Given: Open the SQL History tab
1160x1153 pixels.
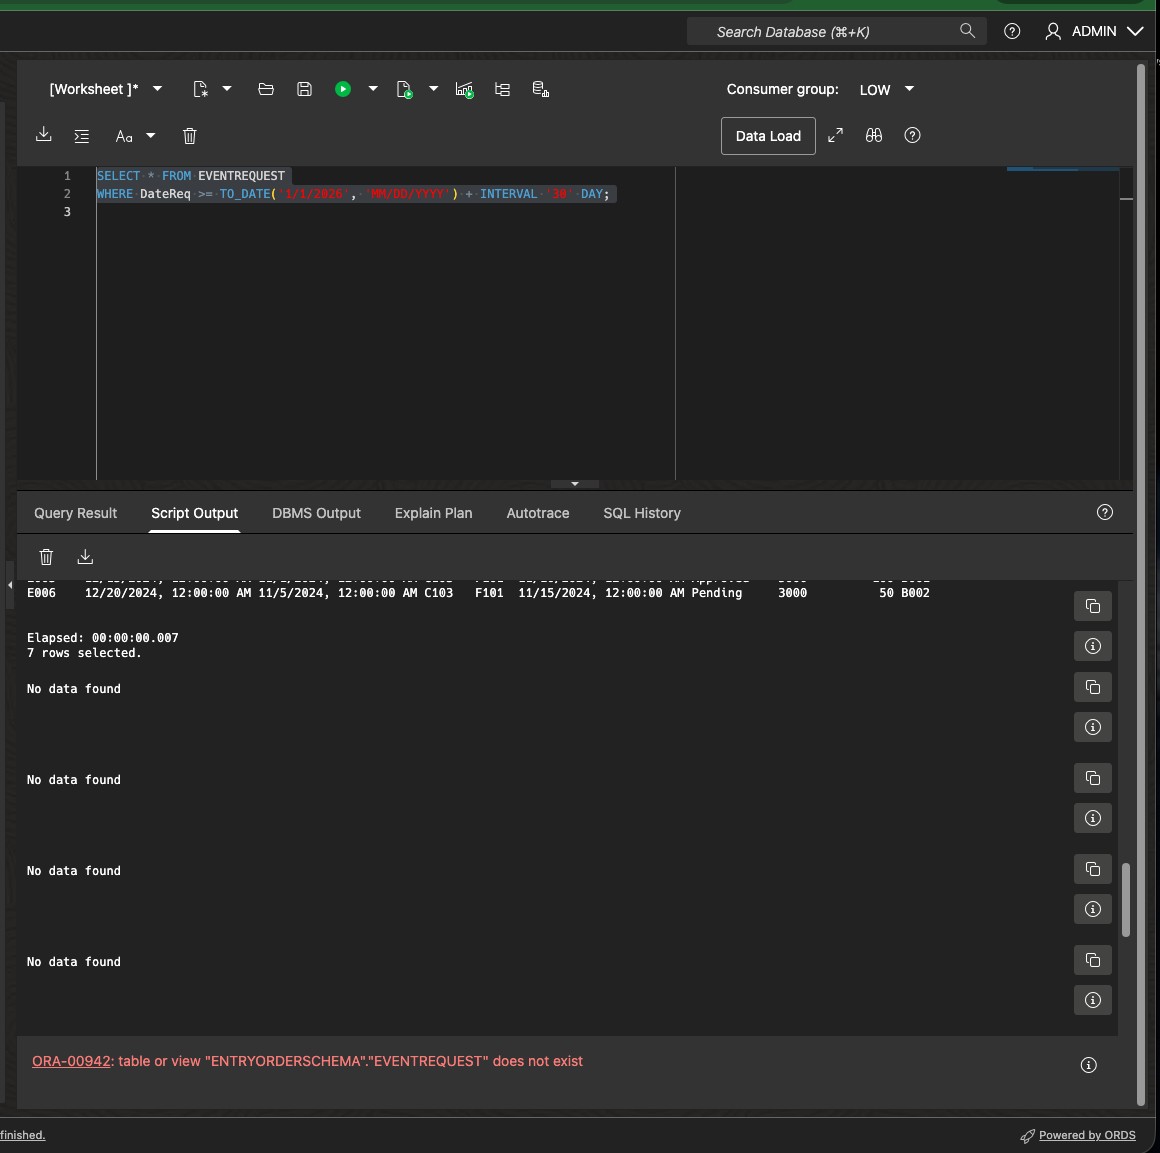Looking at the screenshot, I should (641, 513).
